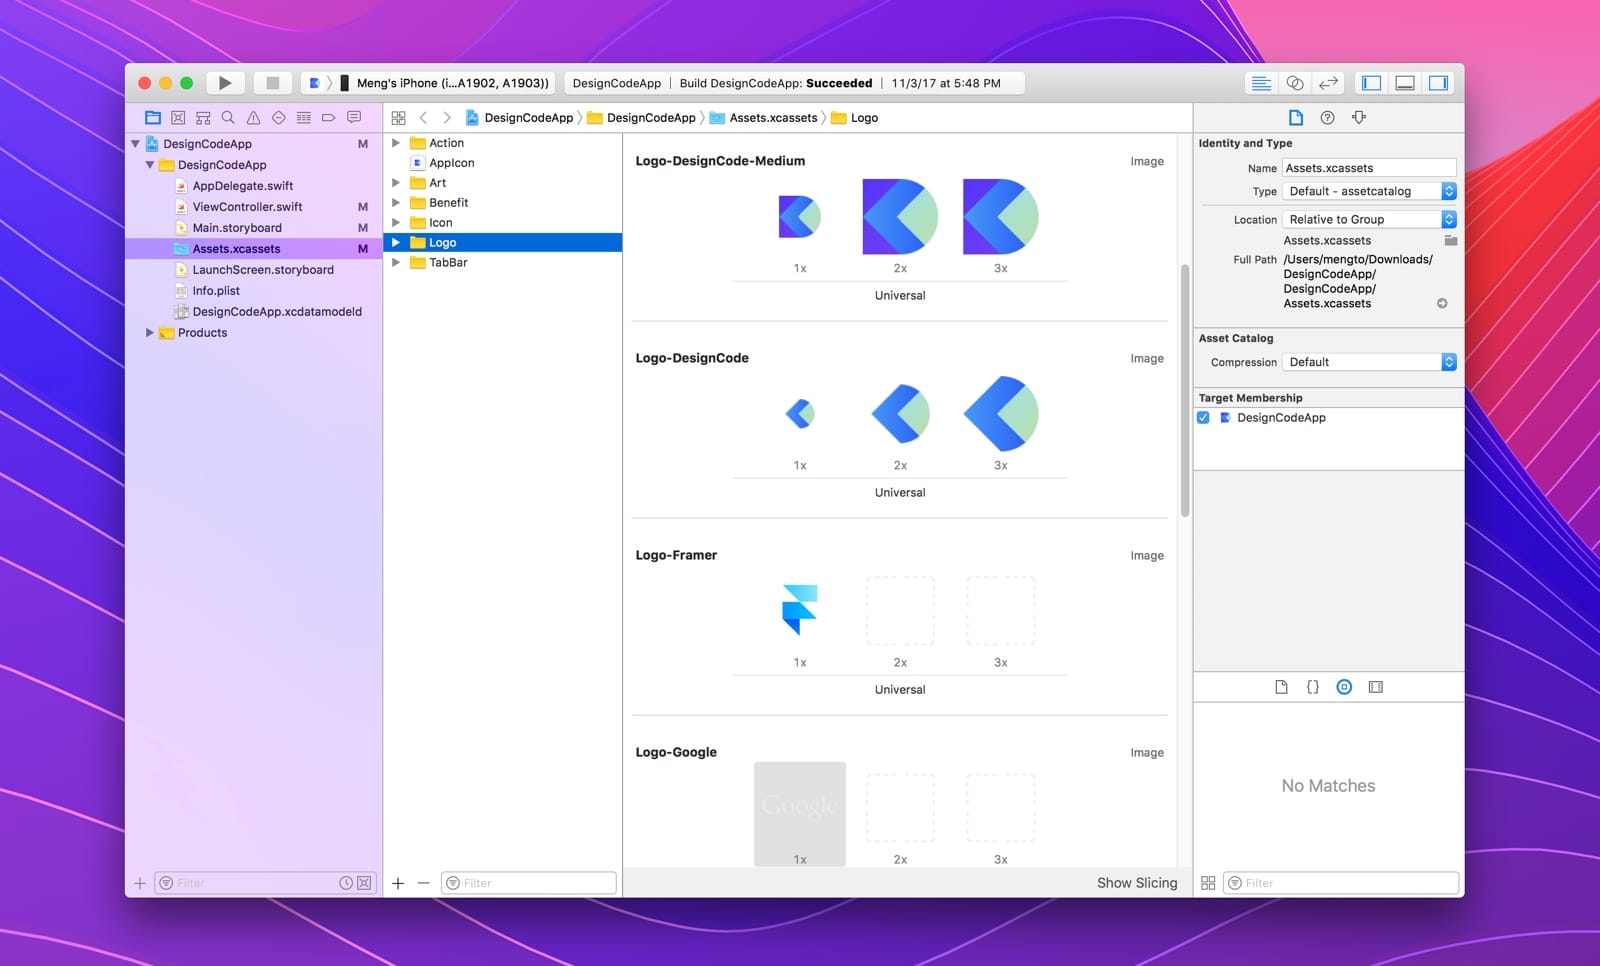Show the File inspector

coord(1296,117)
